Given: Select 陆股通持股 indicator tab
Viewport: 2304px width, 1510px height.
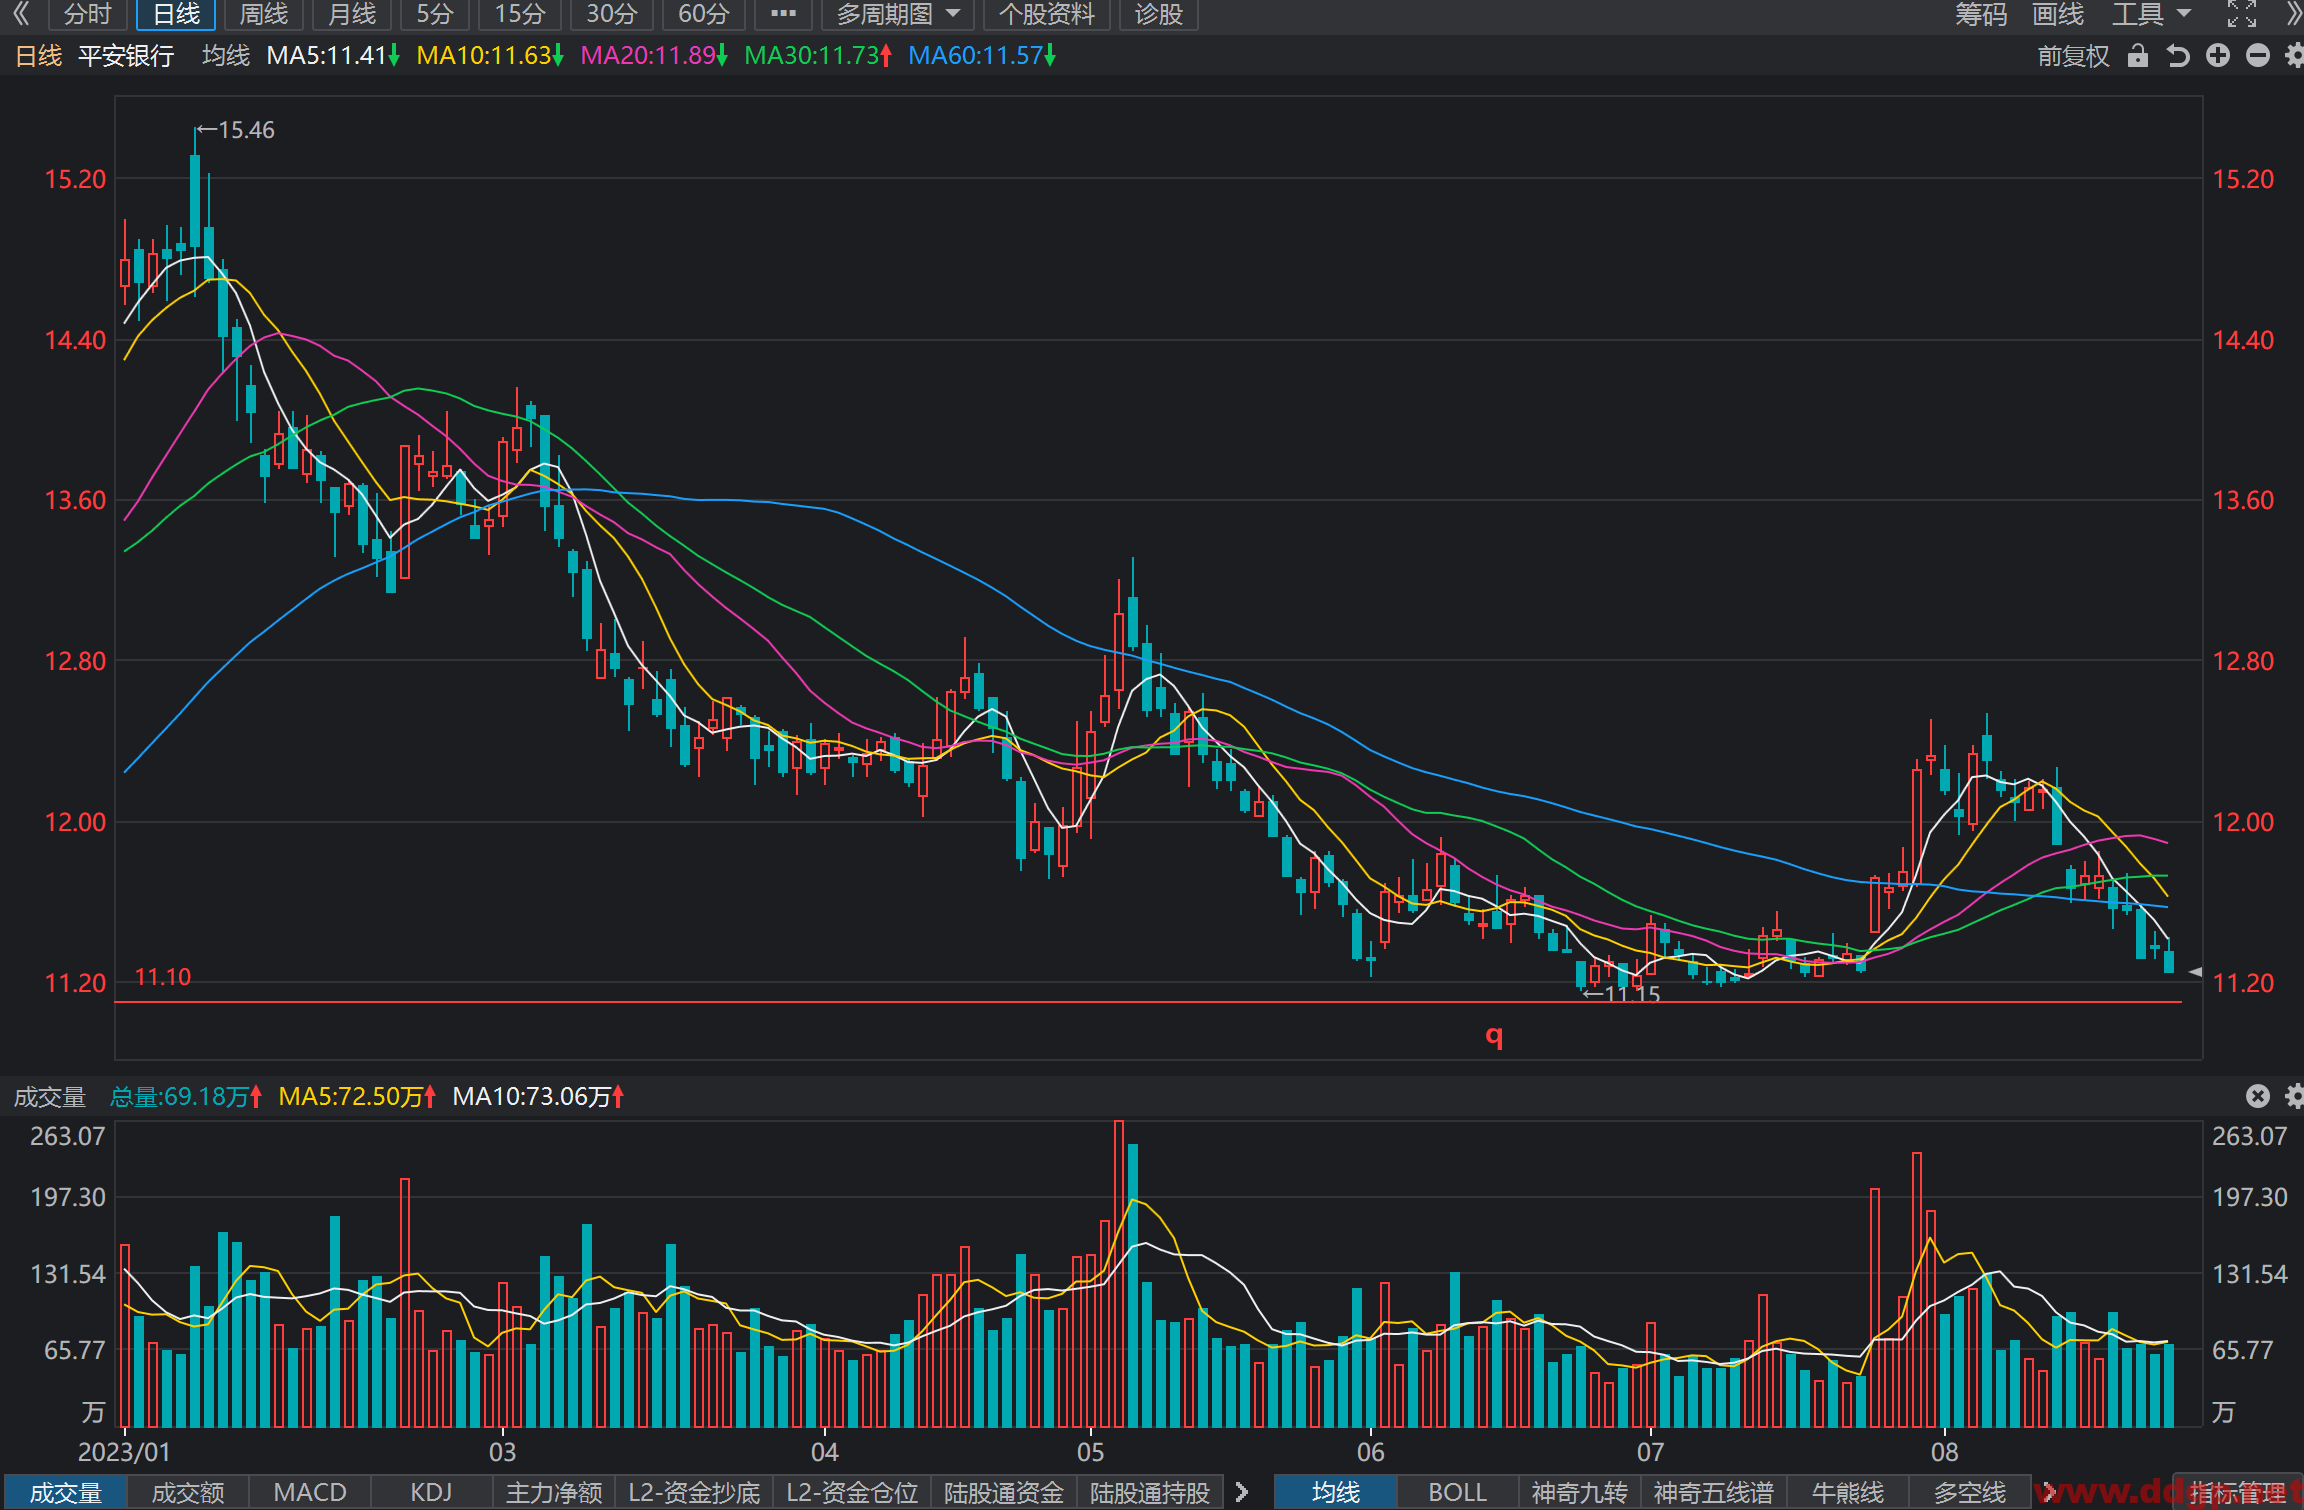Looking at the screenshot, I should pos(1150,1492).
